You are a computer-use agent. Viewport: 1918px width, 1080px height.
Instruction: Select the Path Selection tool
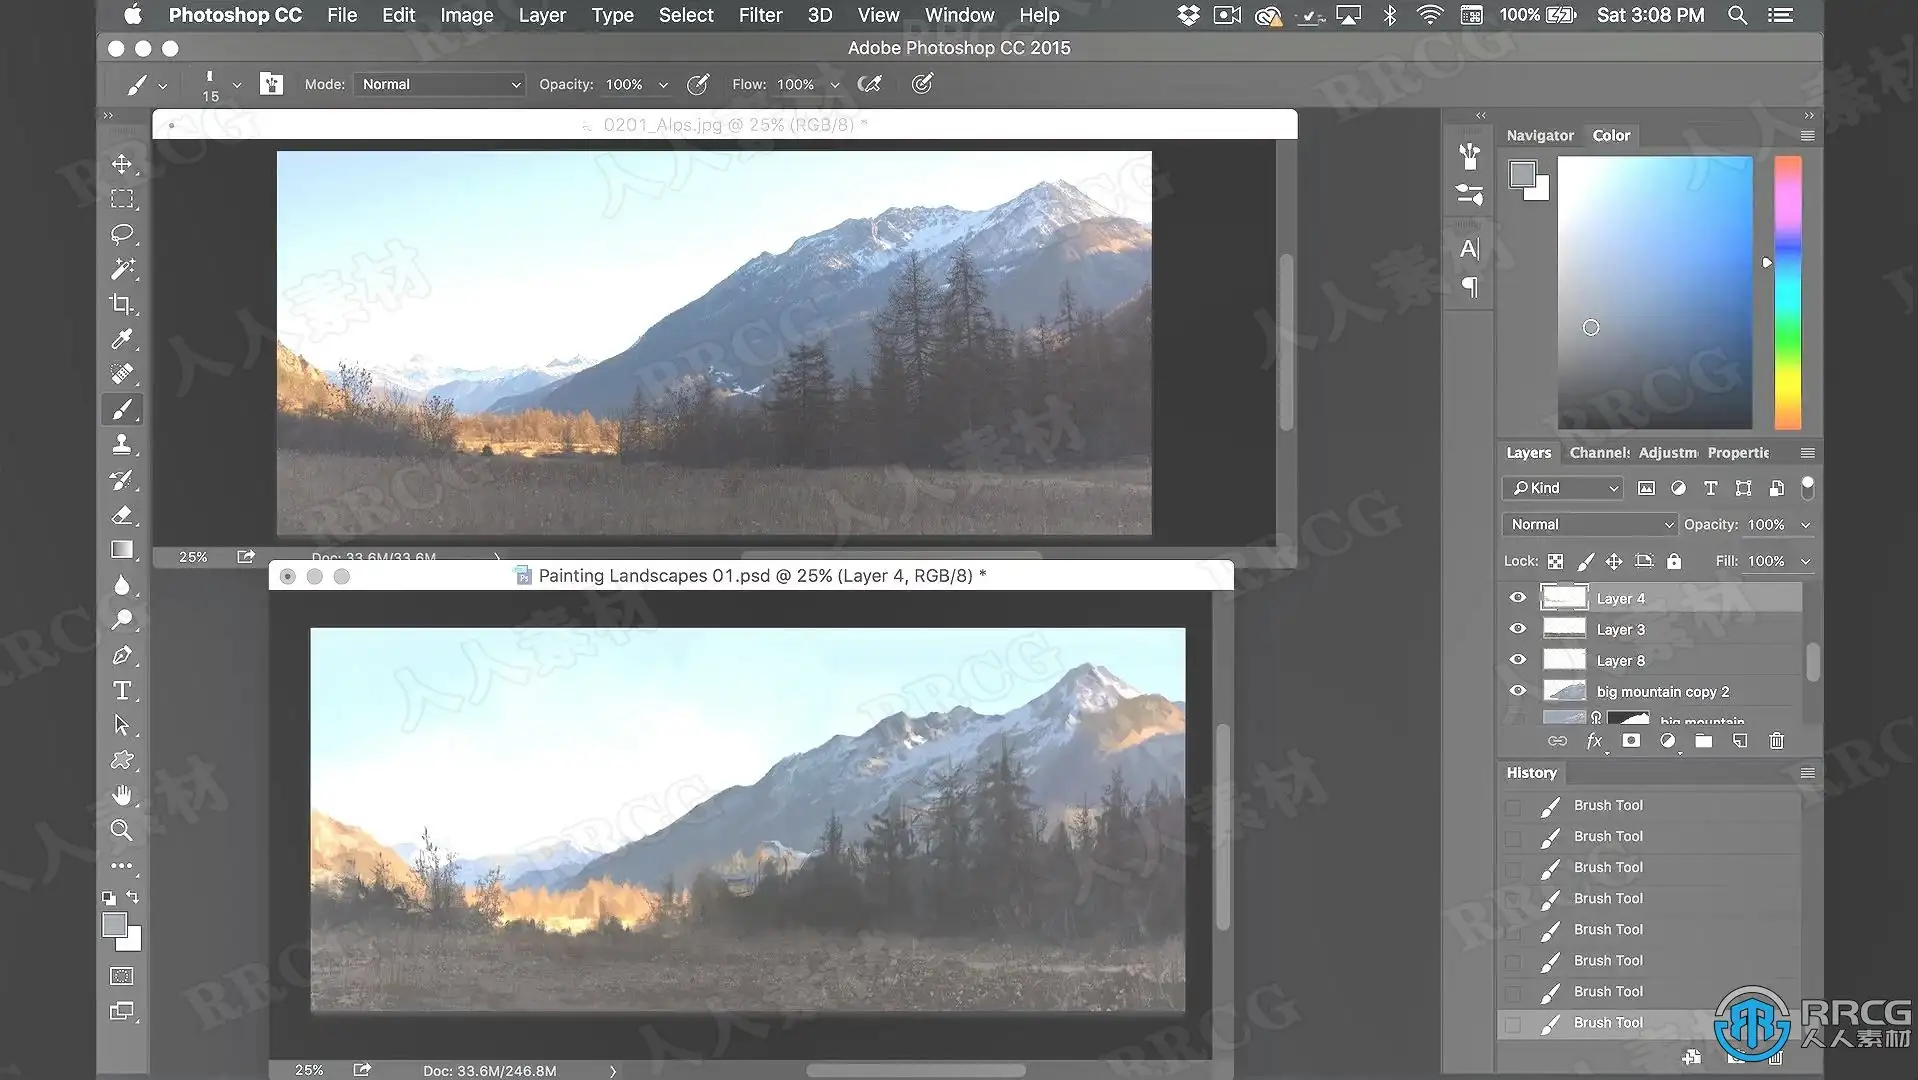122,725
